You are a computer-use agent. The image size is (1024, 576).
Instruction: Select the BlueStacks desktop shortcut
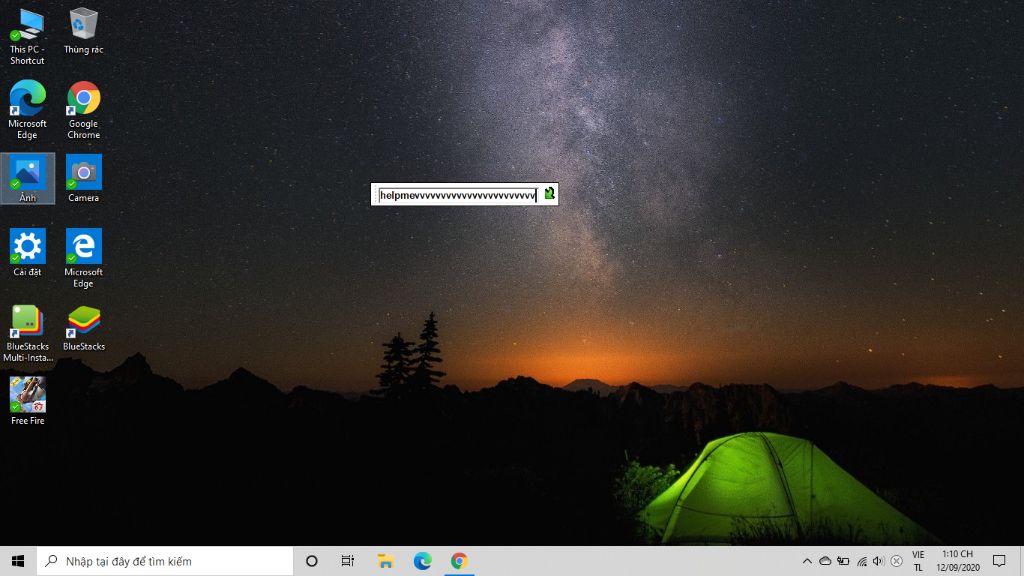pos(84,328)
